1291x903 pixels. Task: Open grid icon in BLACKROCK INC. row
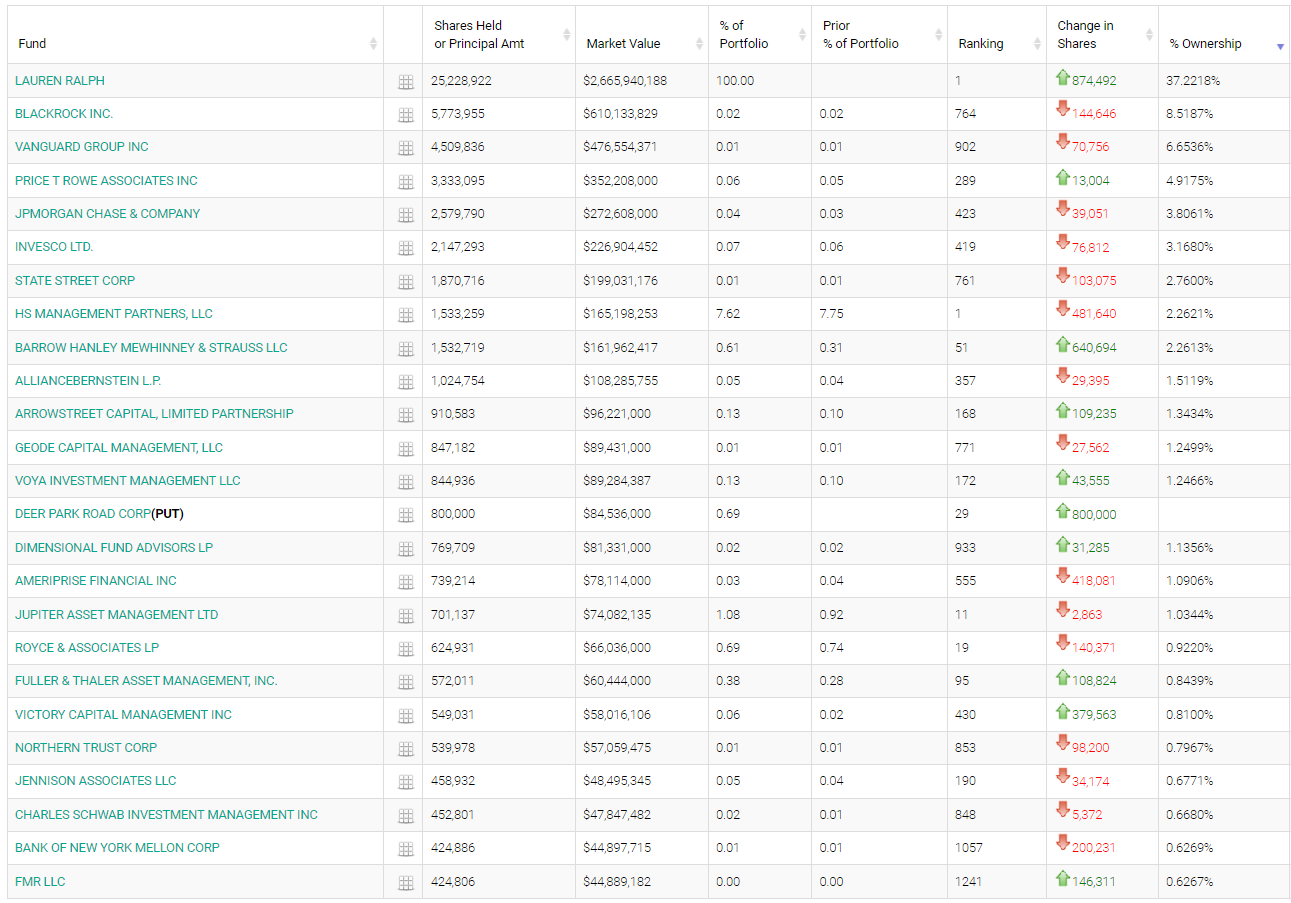(405, 115)
